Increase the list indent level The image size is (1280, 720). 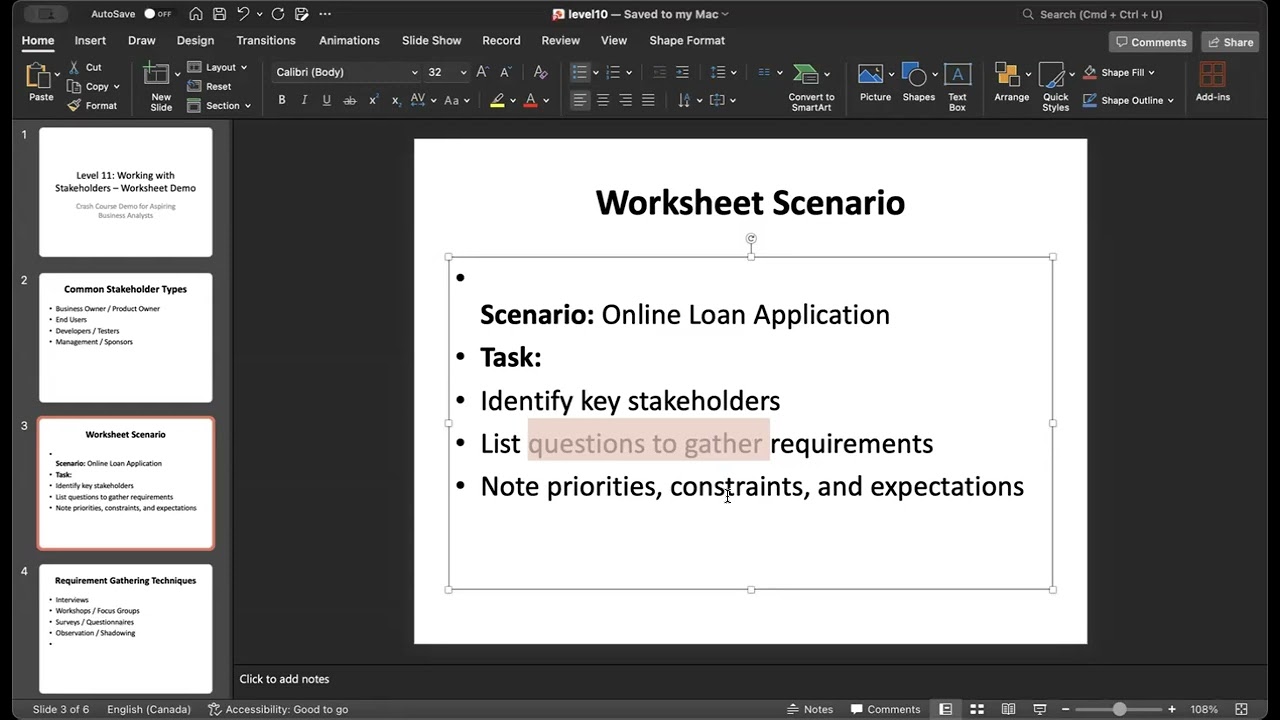point(682,72)
